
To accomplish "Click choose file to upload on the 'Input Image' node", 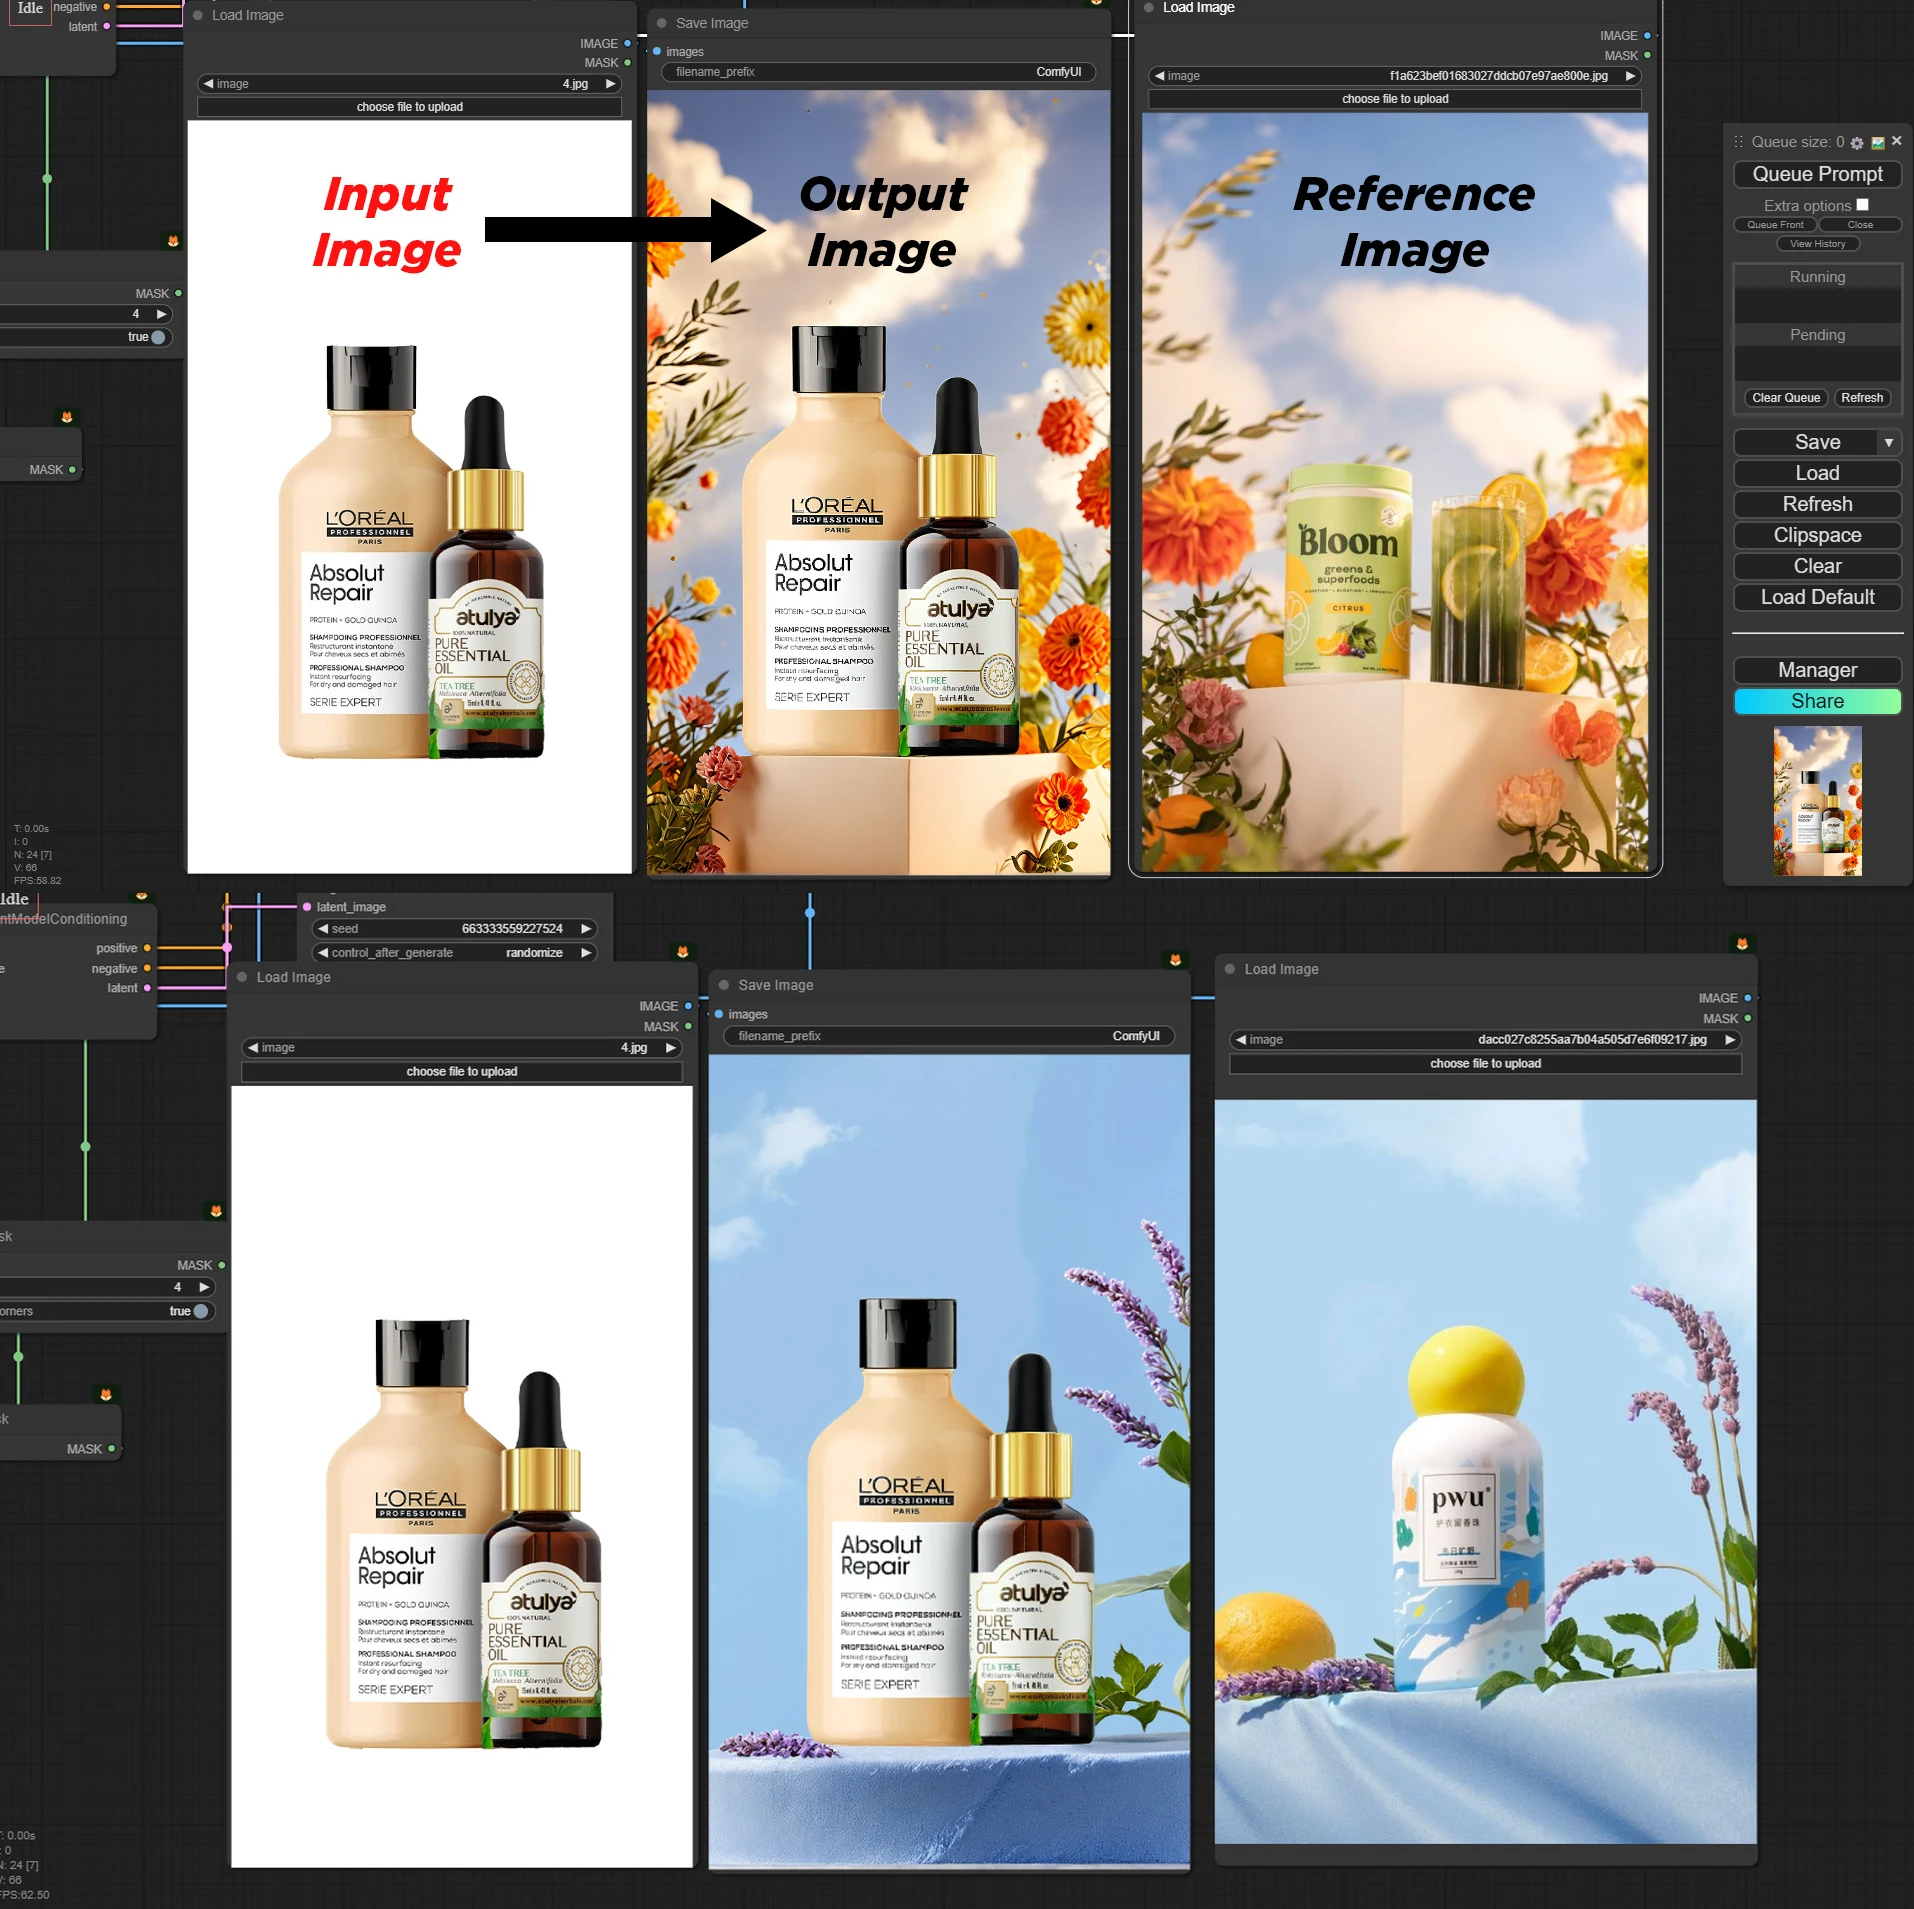I will point(409,107).
